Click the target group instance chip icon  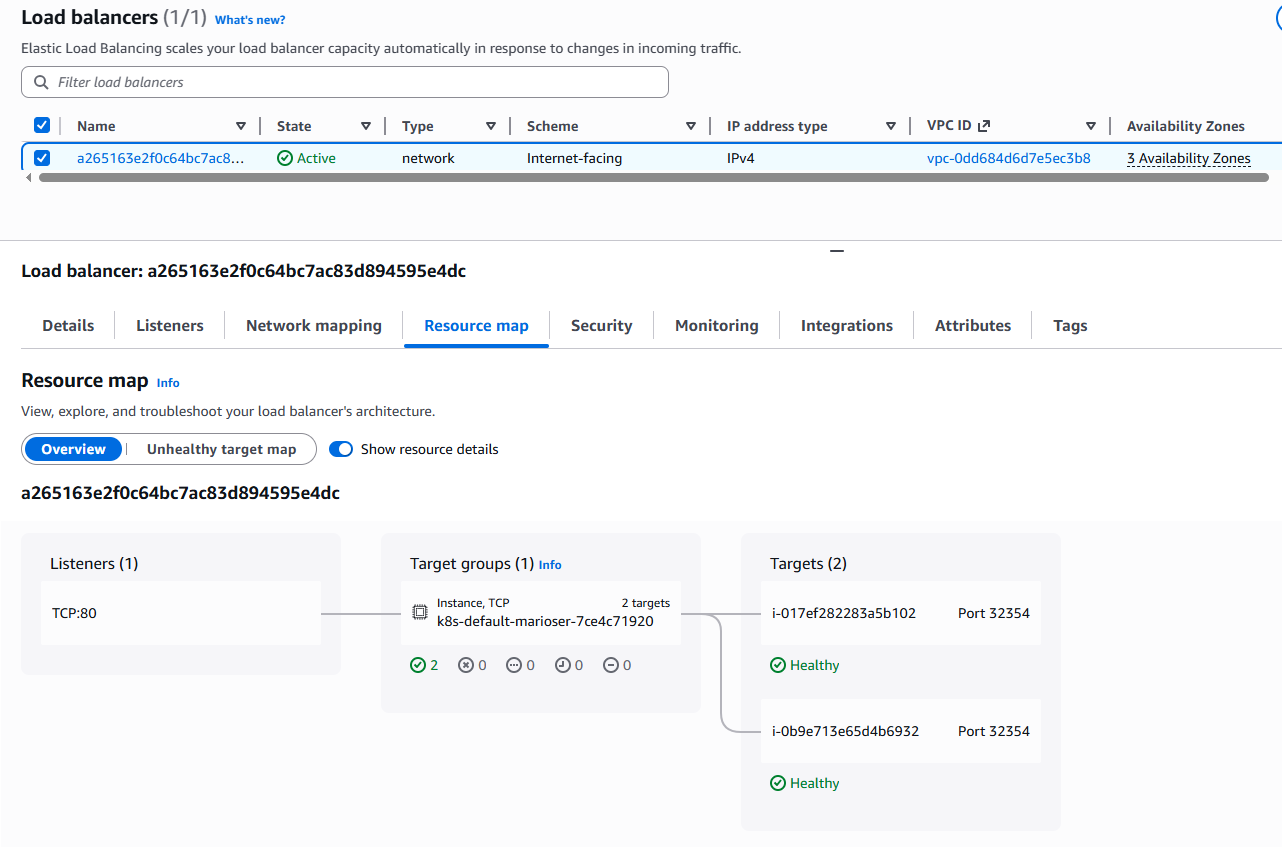pos(421,612)
